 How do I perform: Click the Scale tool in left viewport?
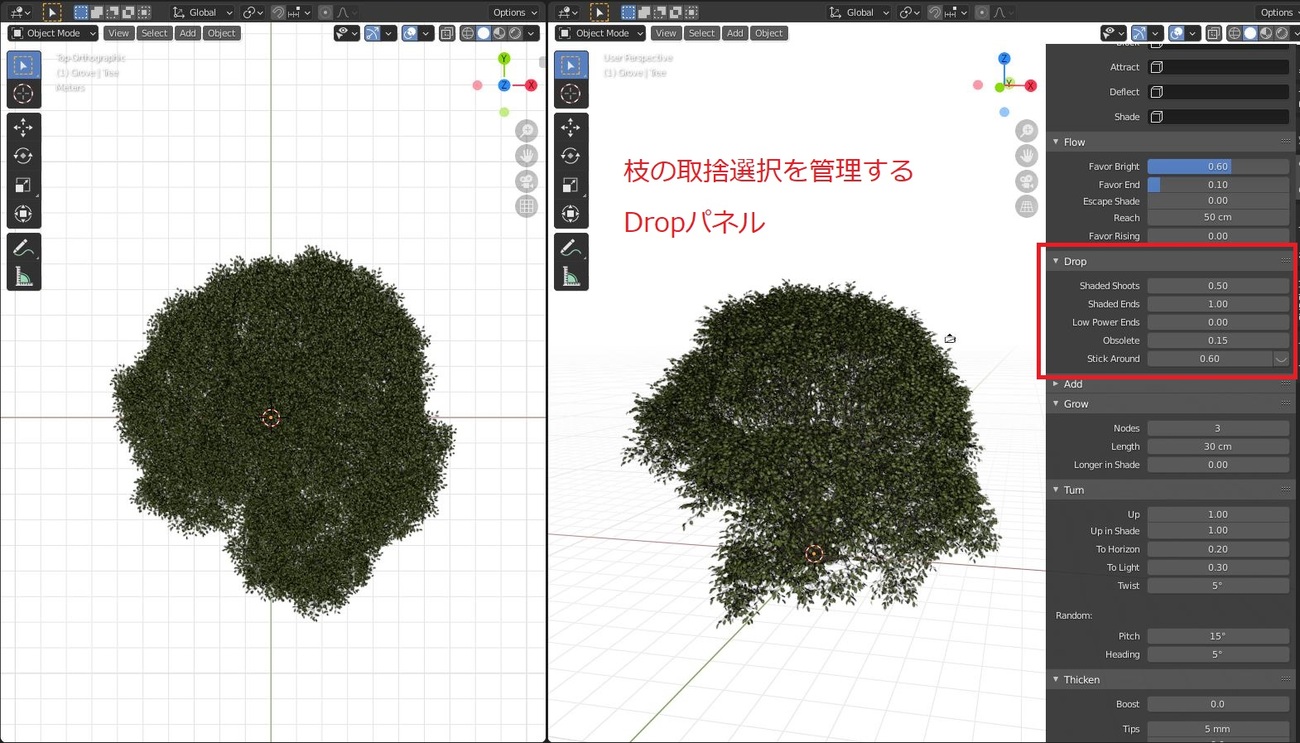point(23,185)
